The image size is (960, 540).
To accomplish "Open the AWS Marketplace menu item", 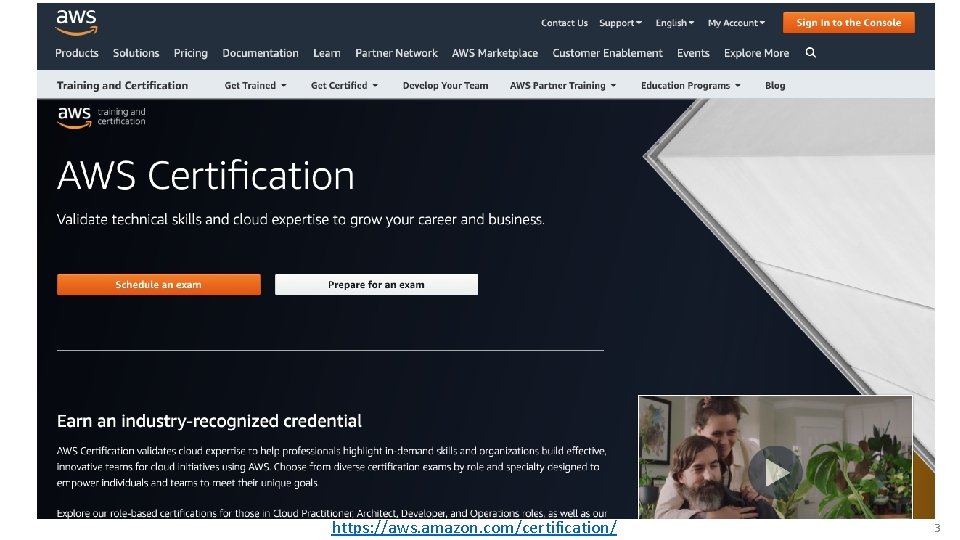I will click(495, 53).
